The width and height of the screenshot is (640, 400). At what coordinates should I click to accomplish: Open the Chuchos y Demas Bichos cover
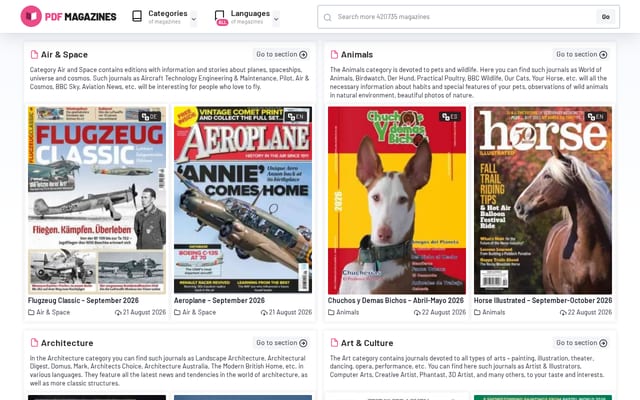tap(397, 200)
